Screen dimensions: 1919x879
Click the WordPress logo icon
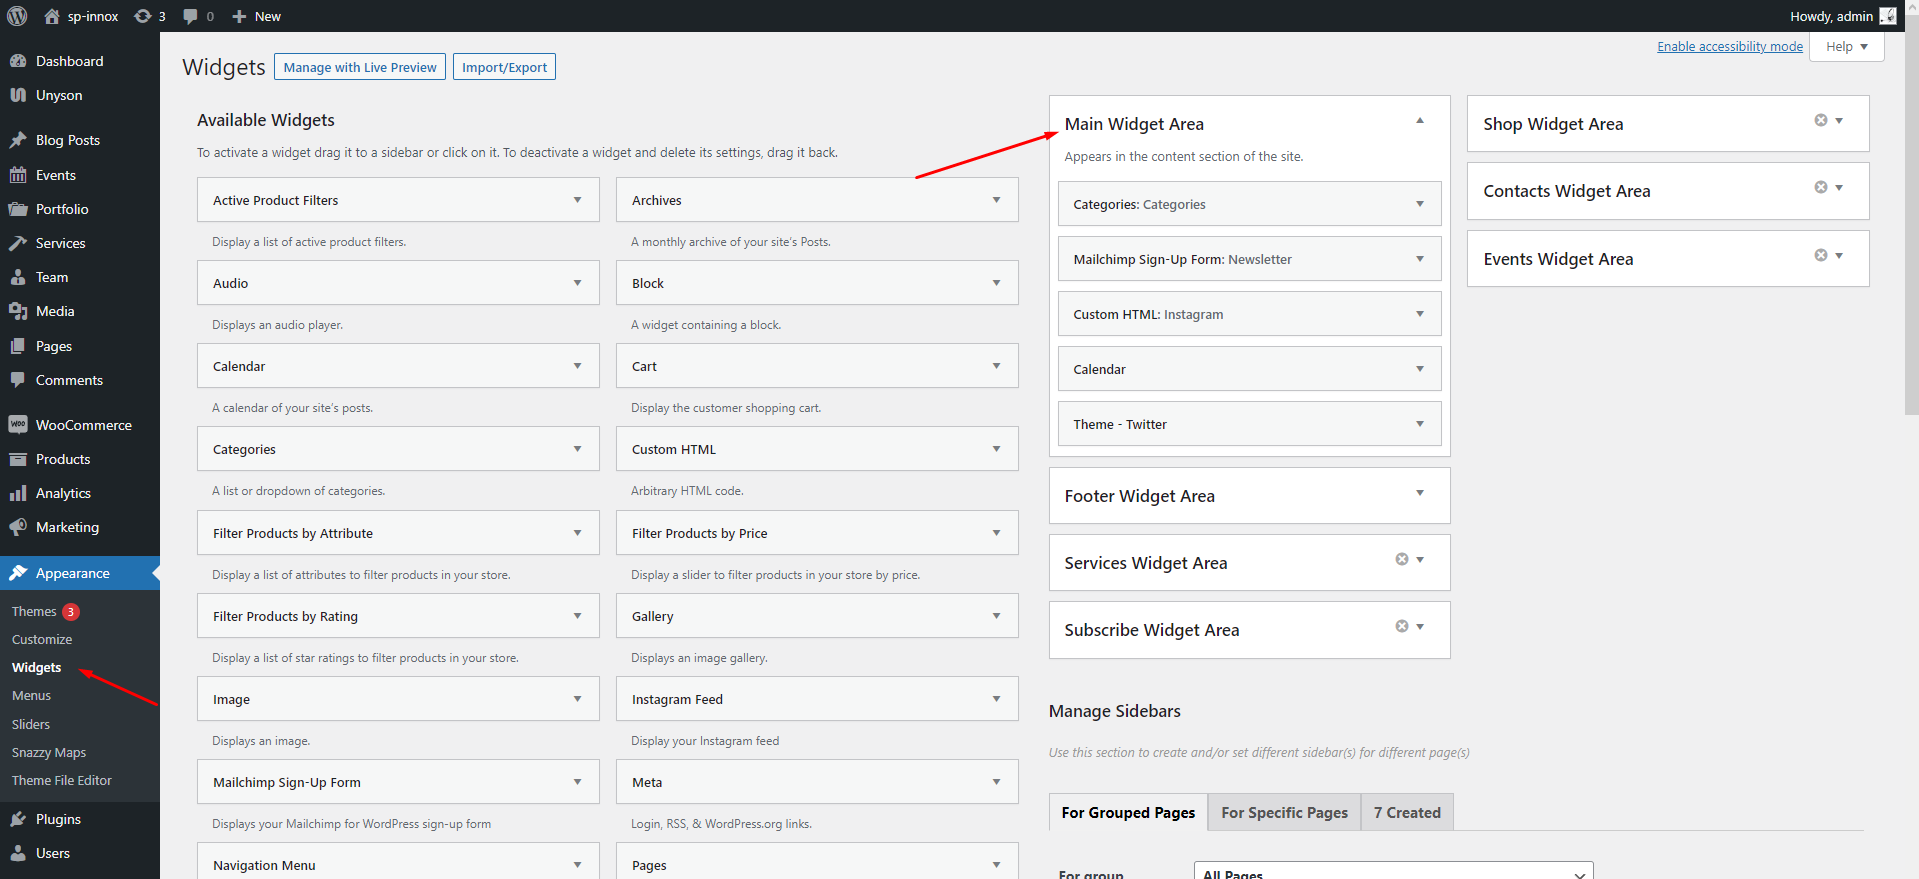[x=17, y=16]
